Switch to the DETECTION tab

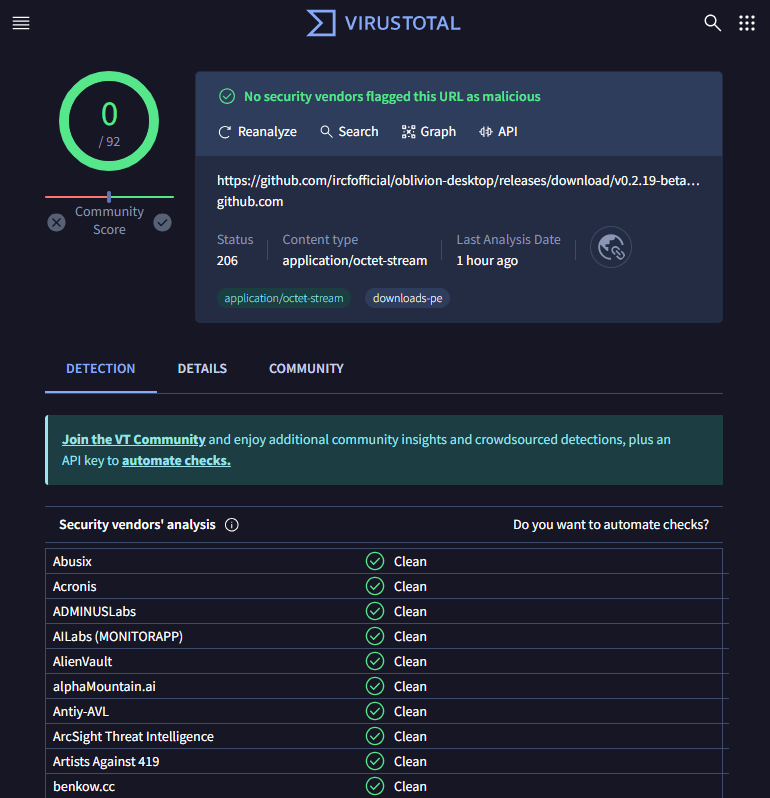pyautogui.click(x=101, y=368)
